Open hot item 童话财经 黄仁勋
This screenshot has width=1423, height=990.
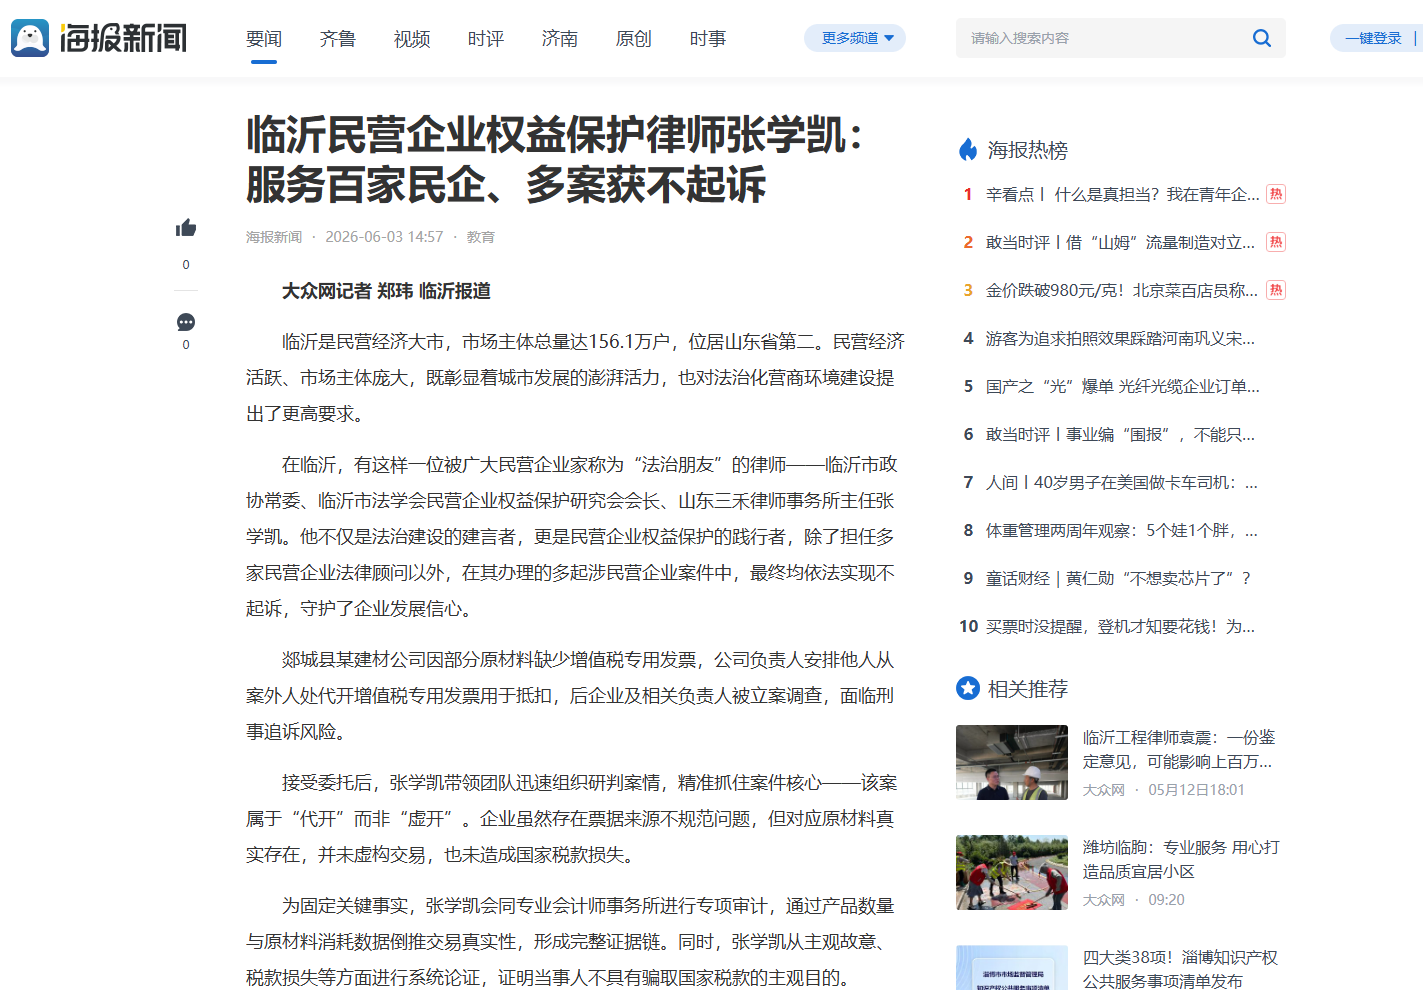coord(1118,579)
